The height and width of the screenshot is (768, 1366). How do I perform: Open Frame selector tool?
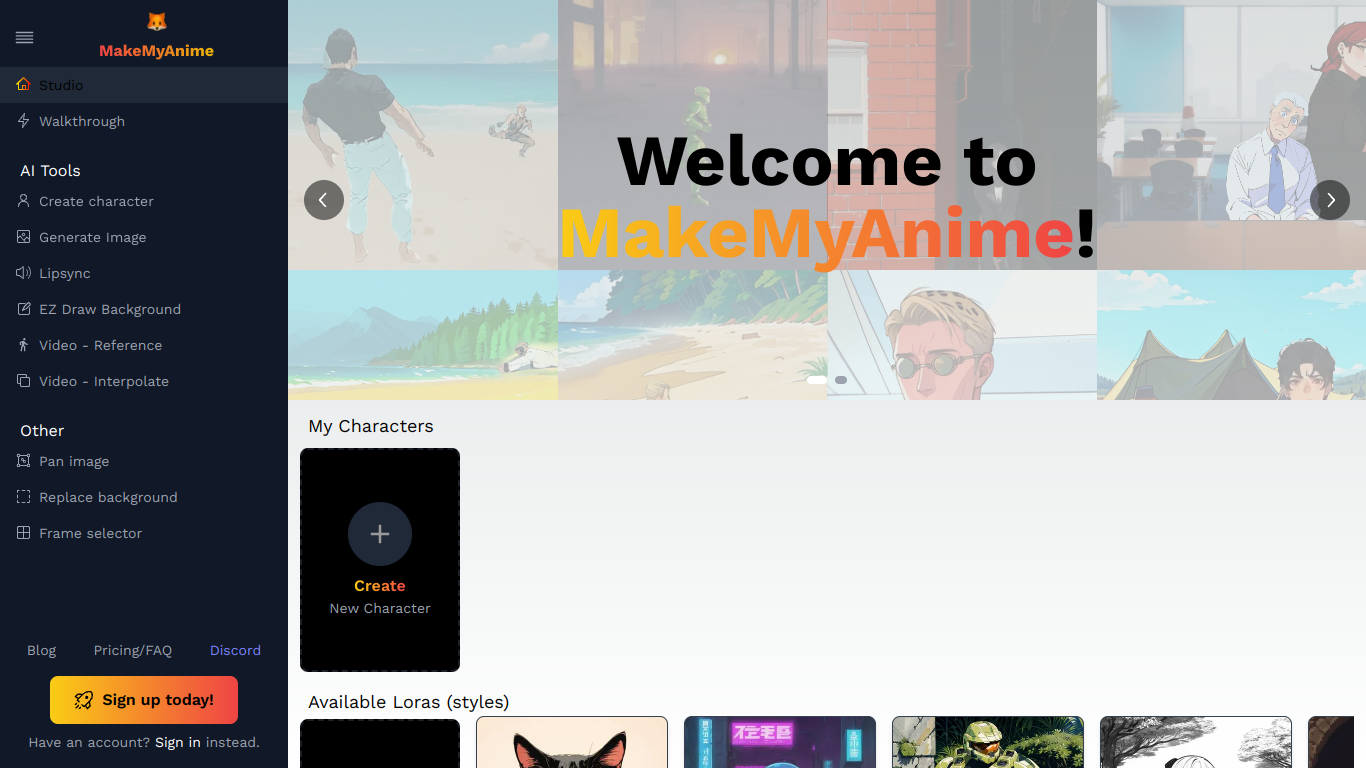[144, 533]
